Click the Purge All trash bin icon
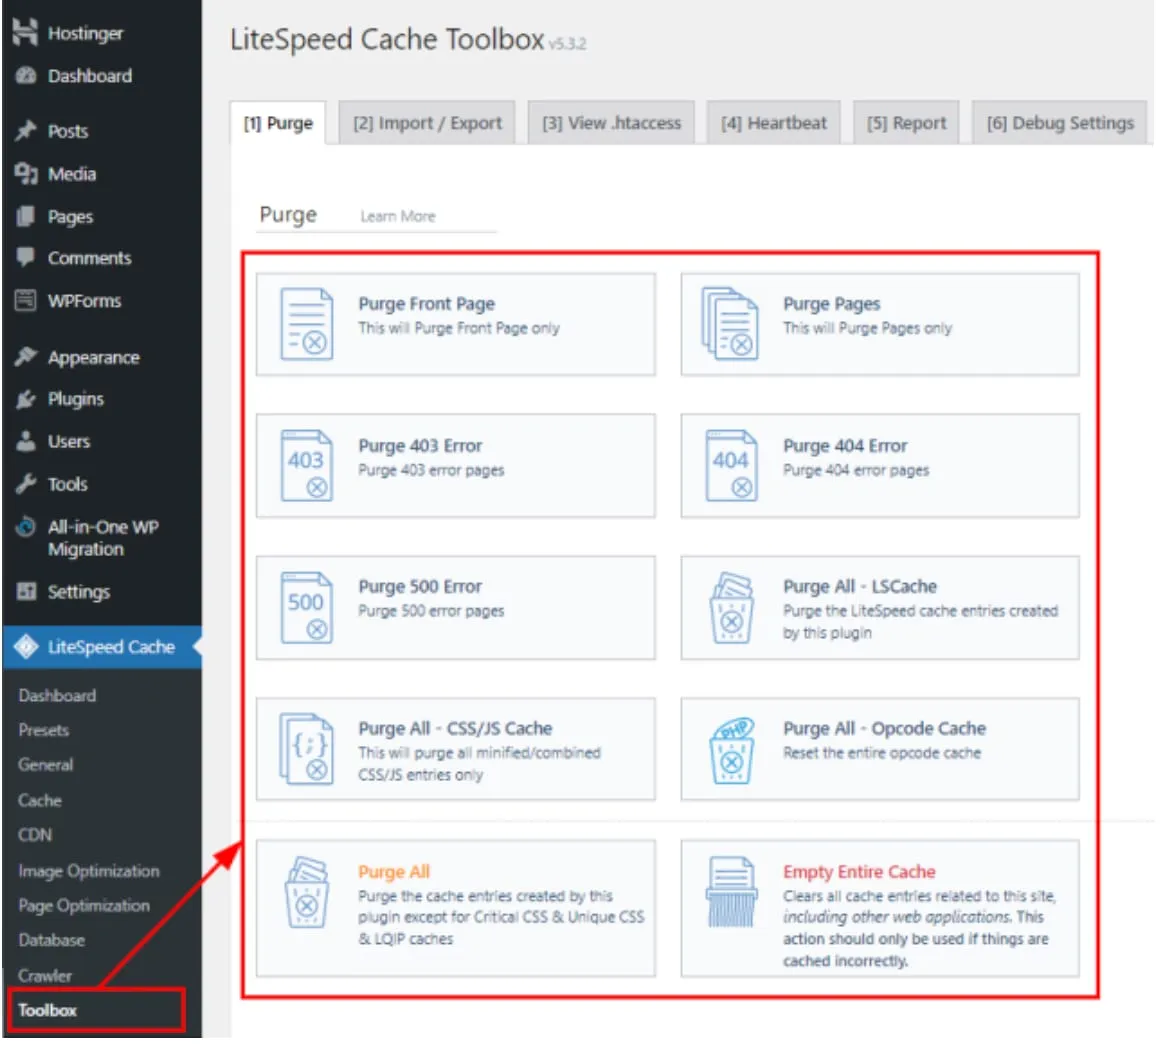Viewport: 1168px width, 1060px height. tap(306, 892)
